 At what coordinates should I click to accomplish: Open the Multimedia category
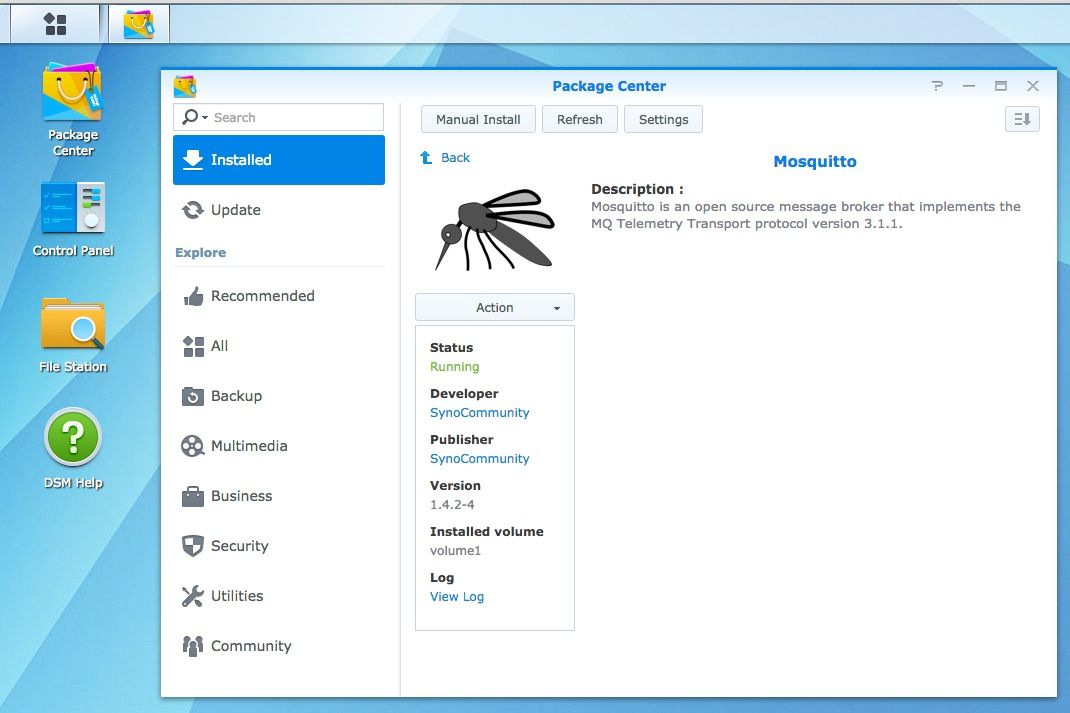pyautogui.click(x=278, y=446)
